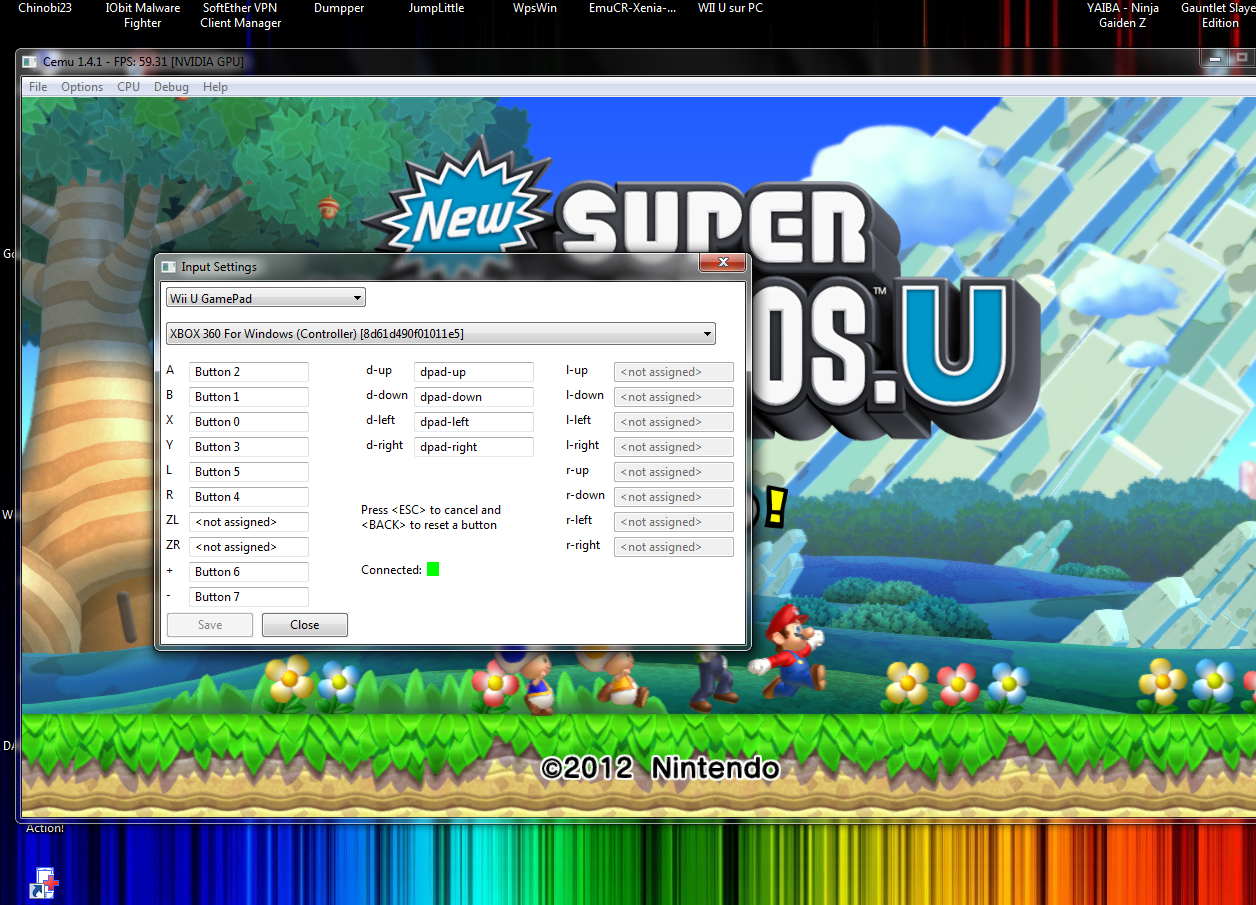Select the JumpLittle desktop shortcut

(x=436, y=9)
